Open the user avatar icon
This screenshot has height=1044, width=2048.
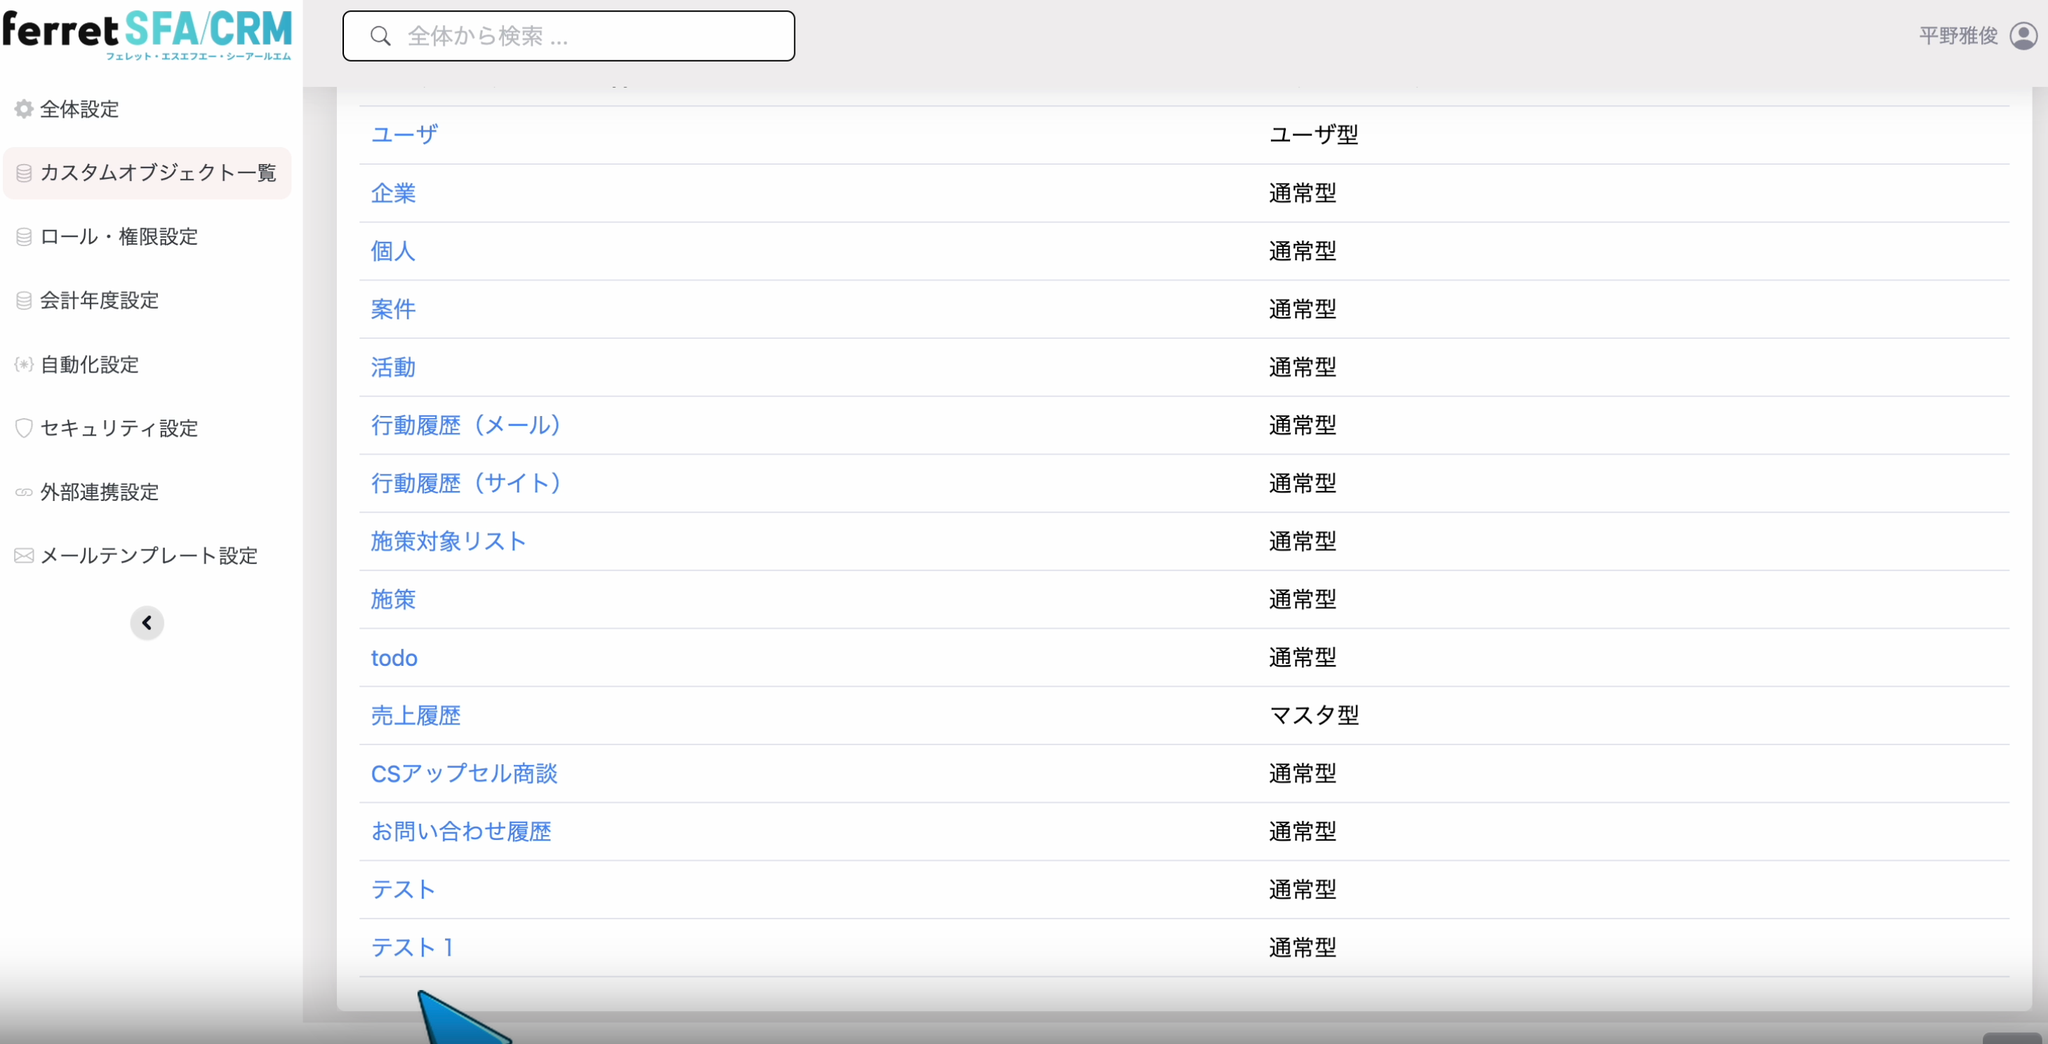coord(2023,36)
